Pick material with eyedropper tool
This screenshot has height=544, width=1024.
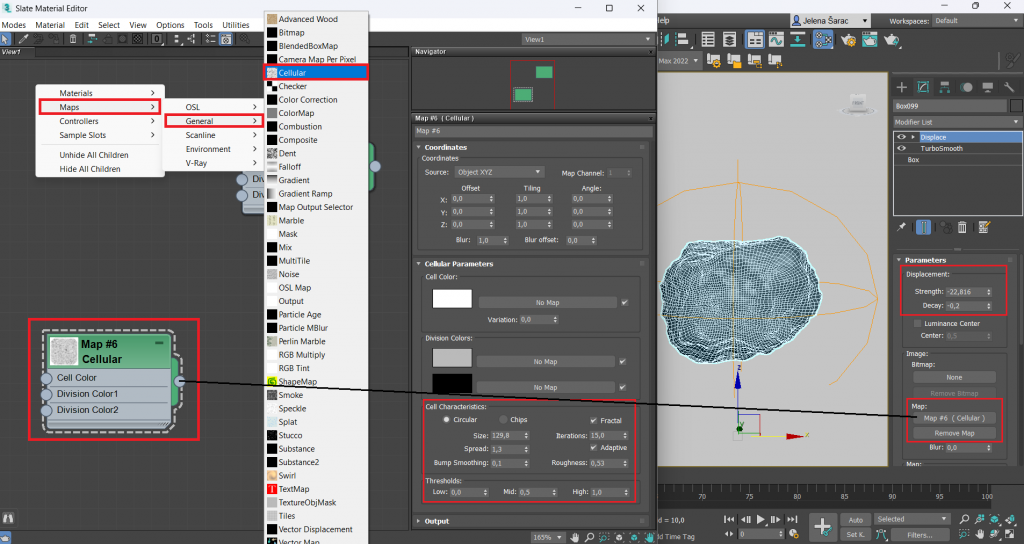[22, 39]
